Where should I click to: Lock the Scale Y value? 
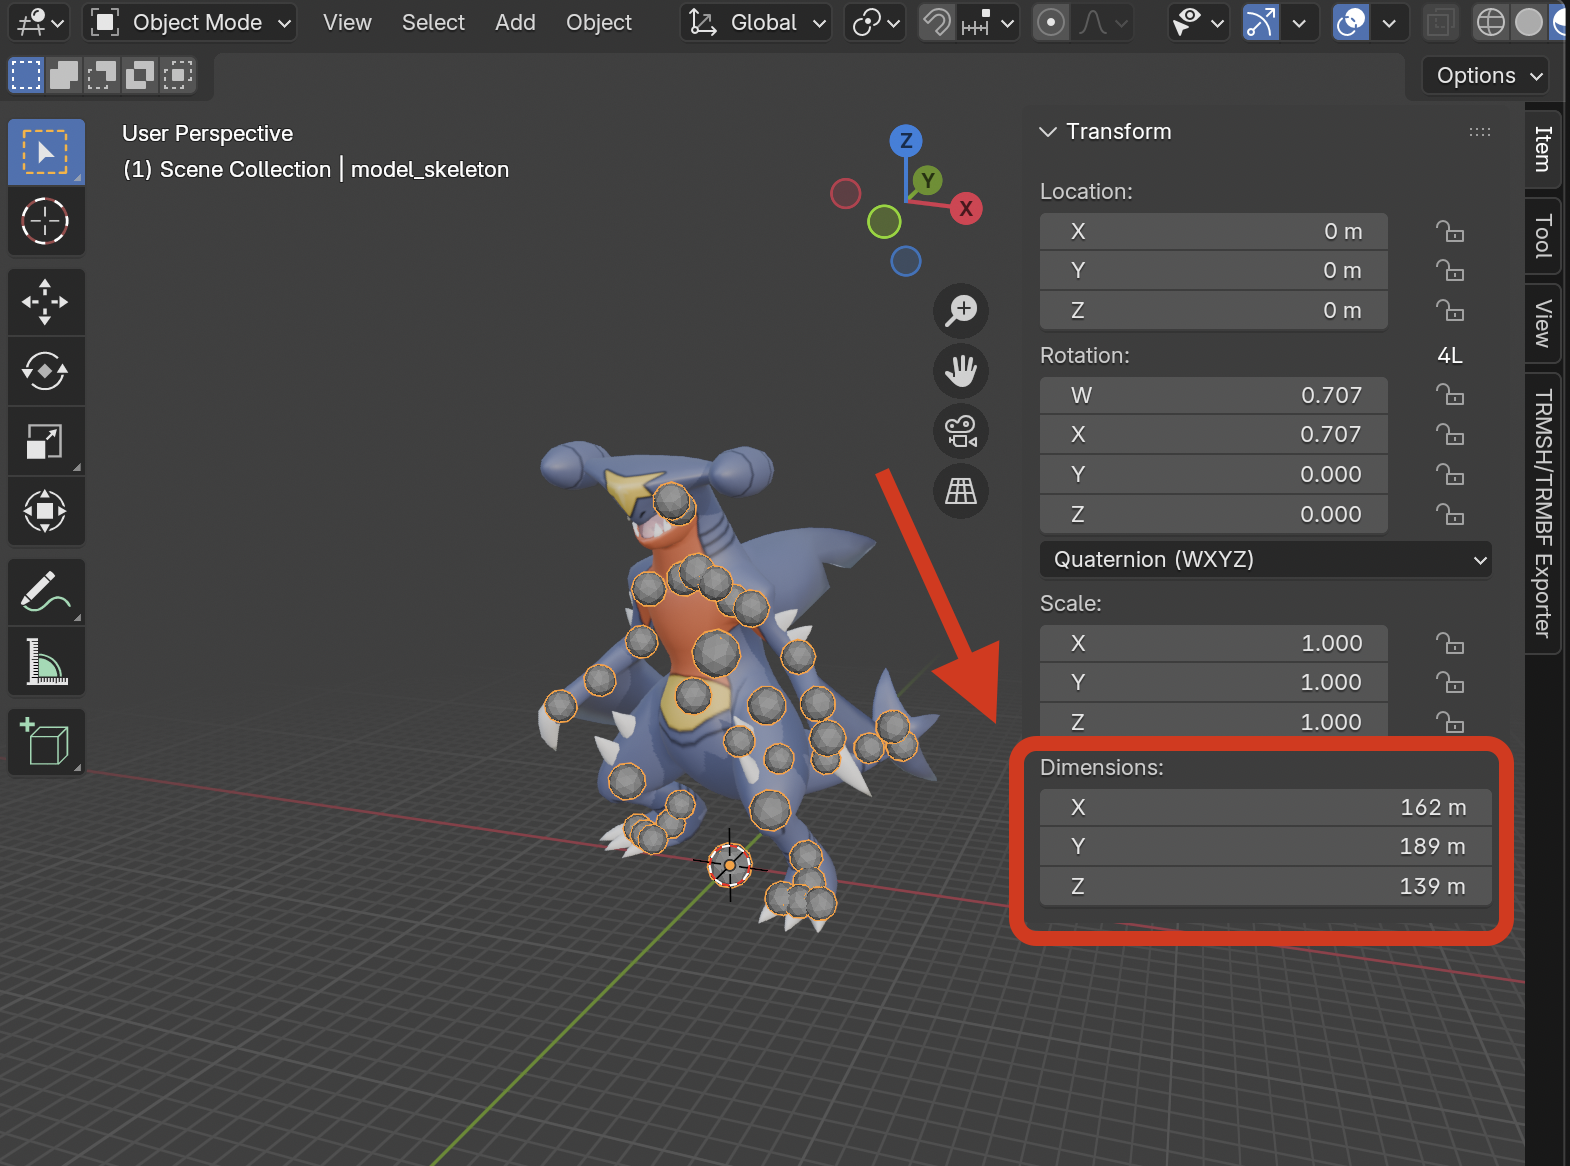coord(1450,683)
